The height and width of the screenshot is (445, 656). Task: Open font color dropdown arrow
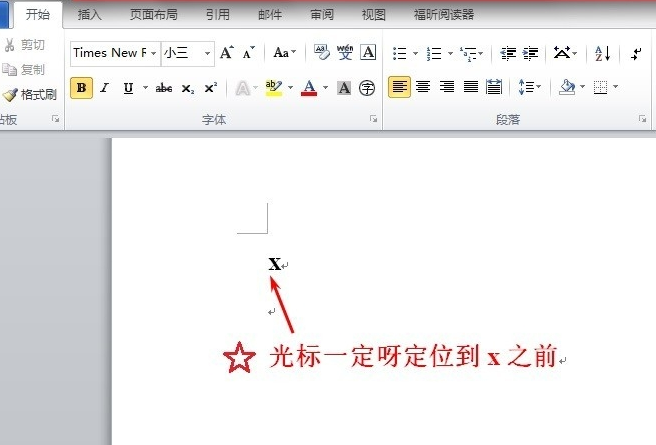point(324,88)
